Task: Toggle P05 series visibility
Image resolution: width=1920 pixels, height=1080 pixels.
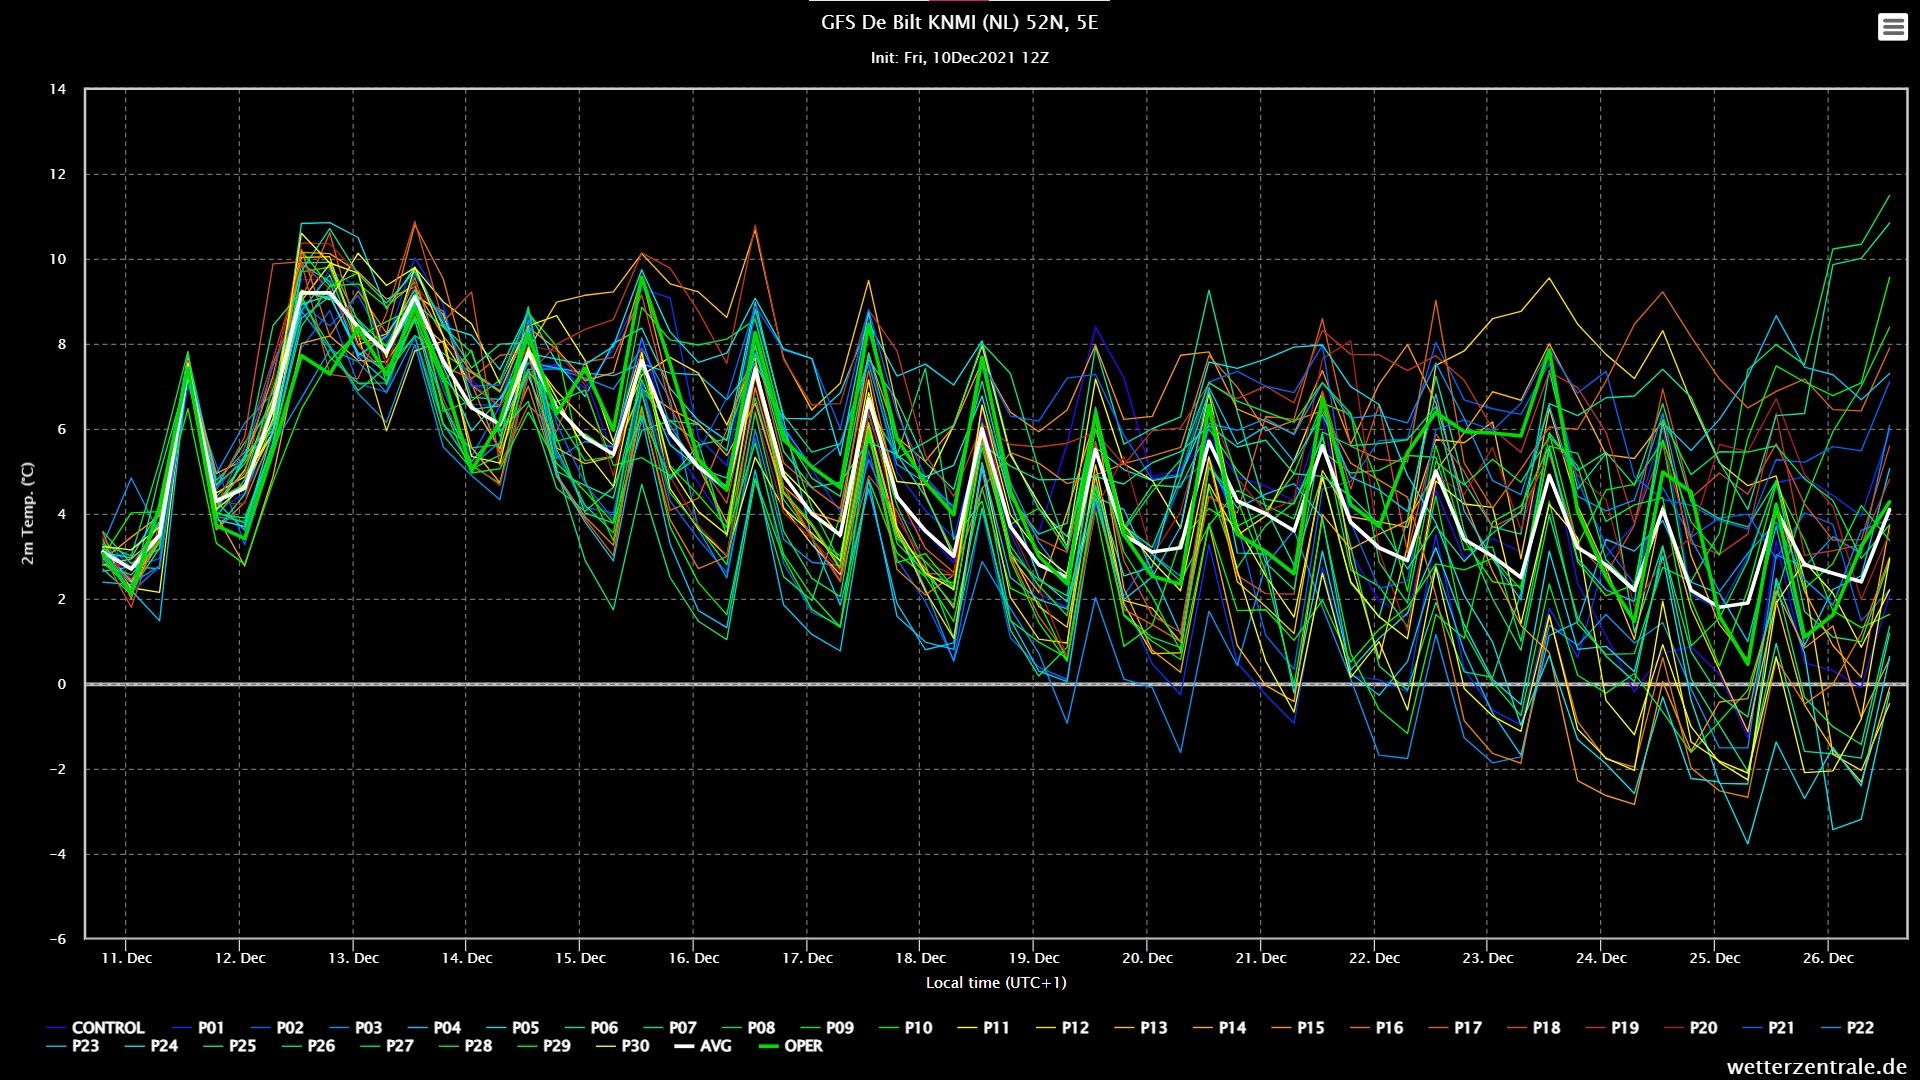Action: pos(525,1028)
